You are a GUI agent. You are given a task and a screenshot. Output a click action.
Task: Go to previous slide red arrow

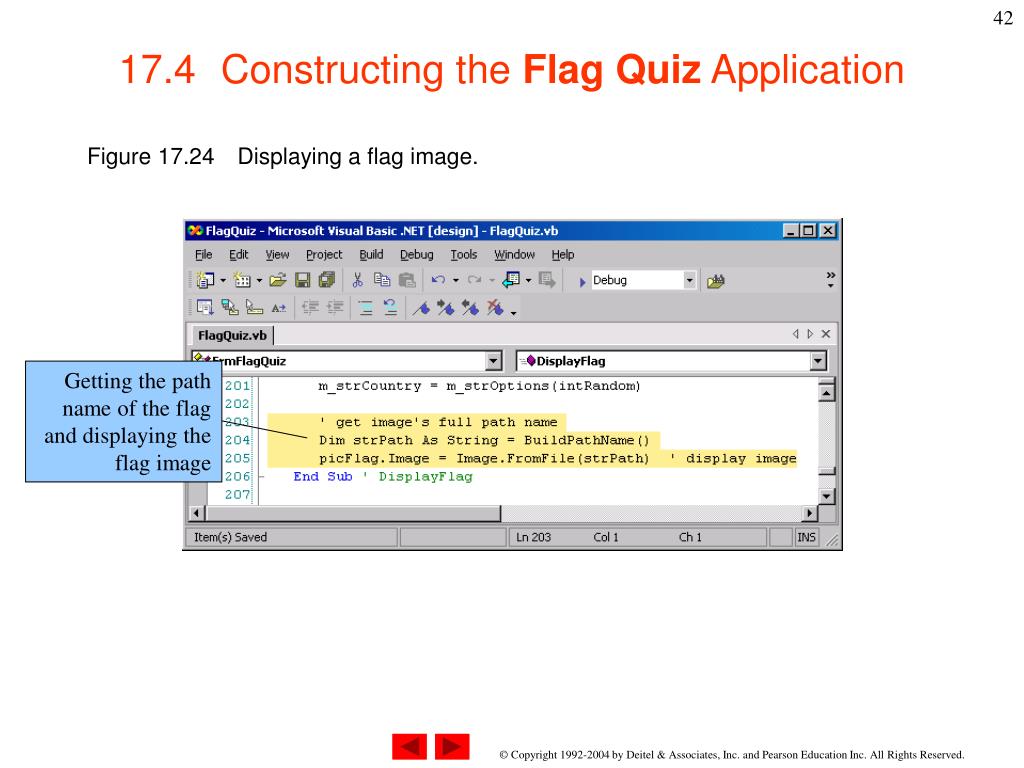coord(409,746)
